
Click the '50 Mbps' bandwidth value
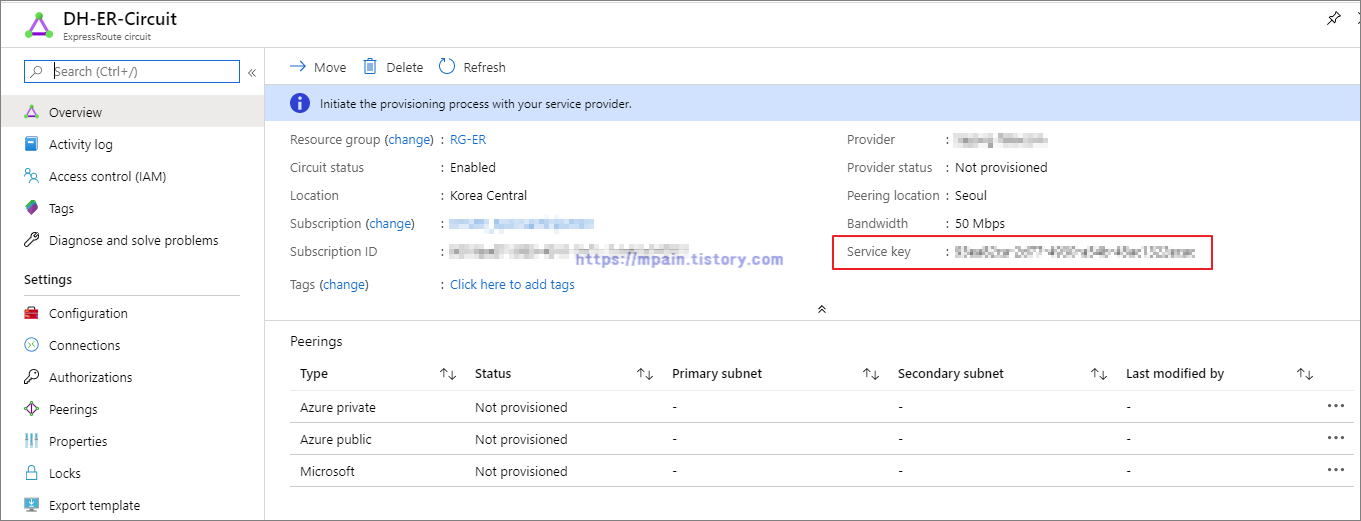980,224
